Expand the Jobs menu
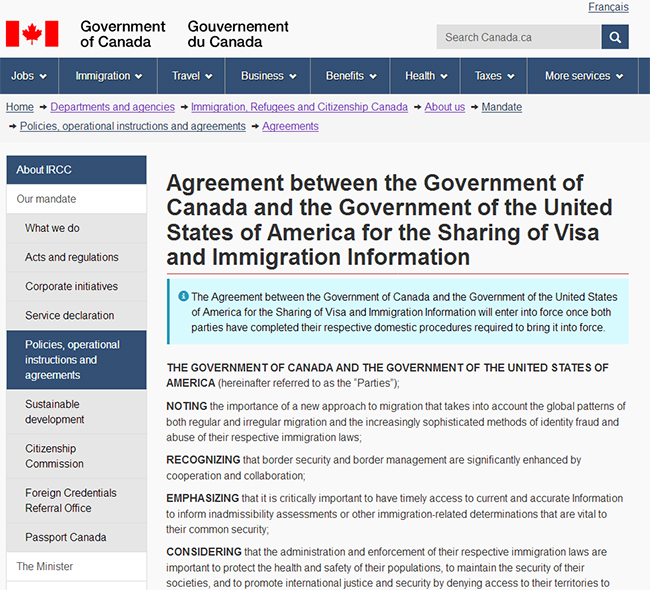650x590 pixels. 29,76
